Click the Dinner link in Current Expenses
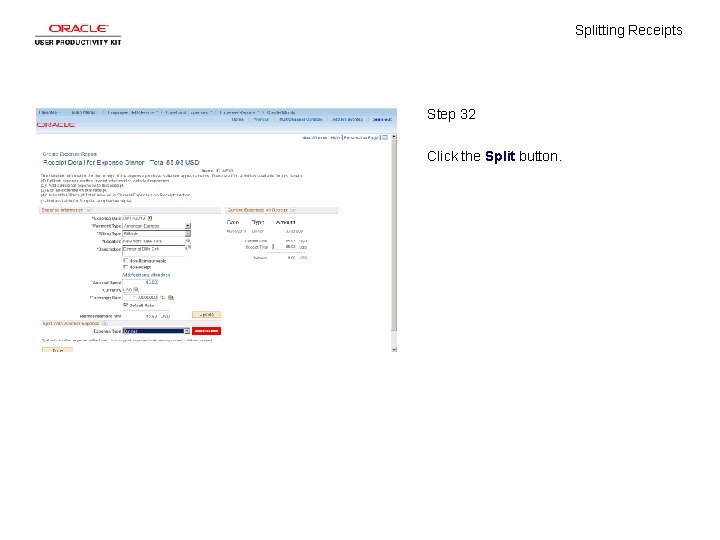The image size is (720, 540). [x=258, y=231]
